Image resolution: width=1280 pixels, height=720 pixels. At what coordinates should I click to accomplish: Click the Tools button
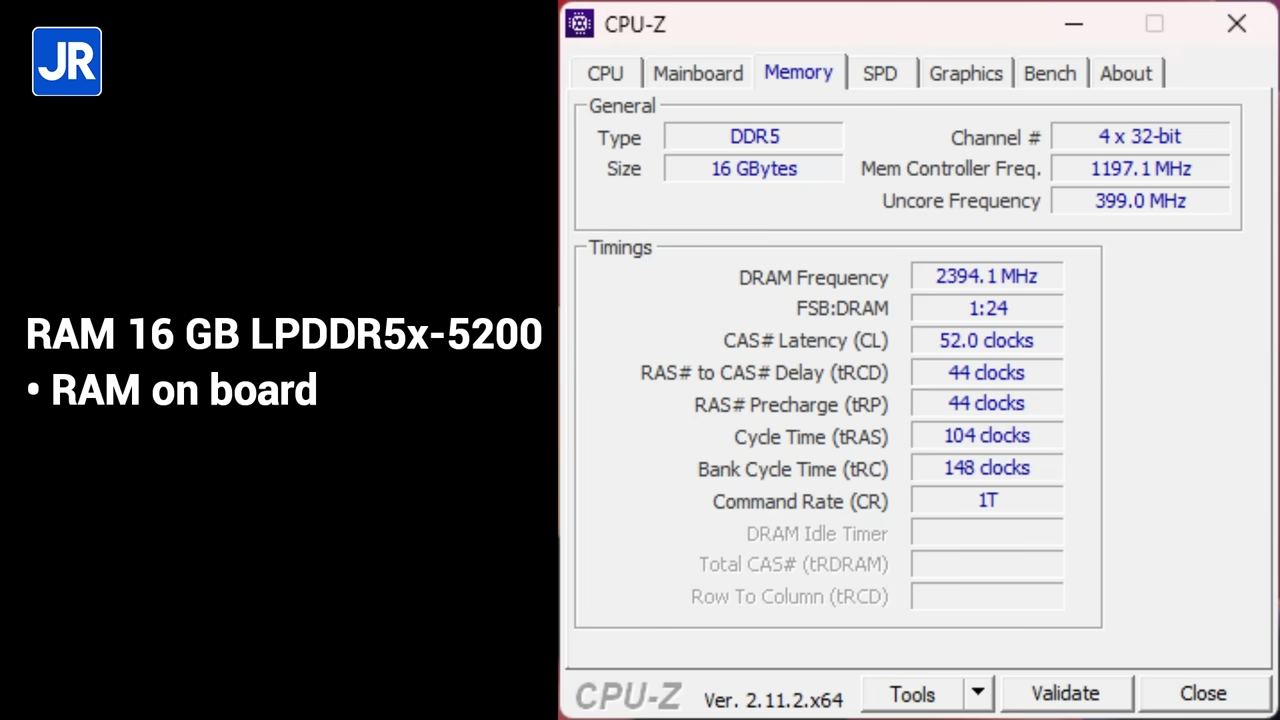pos(912,693)
